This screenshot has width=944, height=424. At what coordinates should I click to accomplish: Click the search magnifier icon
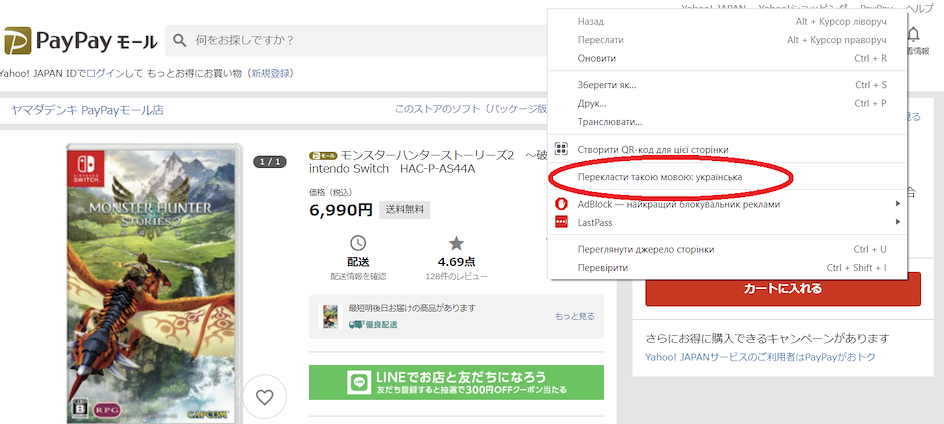click(x=179, y=40)
